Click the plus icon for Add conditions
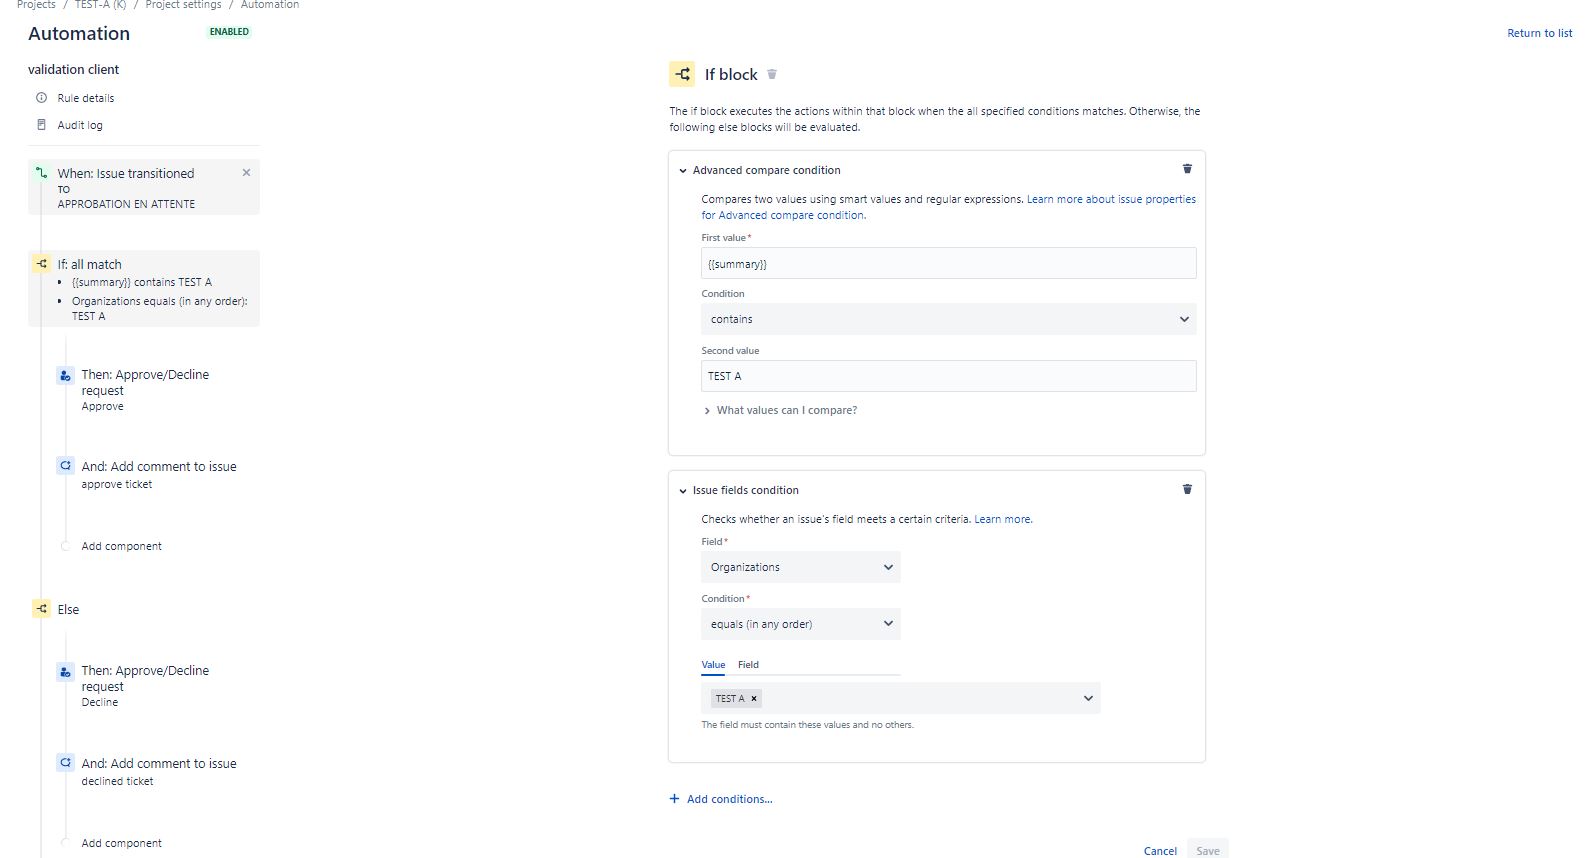 (x=675, y=799)
